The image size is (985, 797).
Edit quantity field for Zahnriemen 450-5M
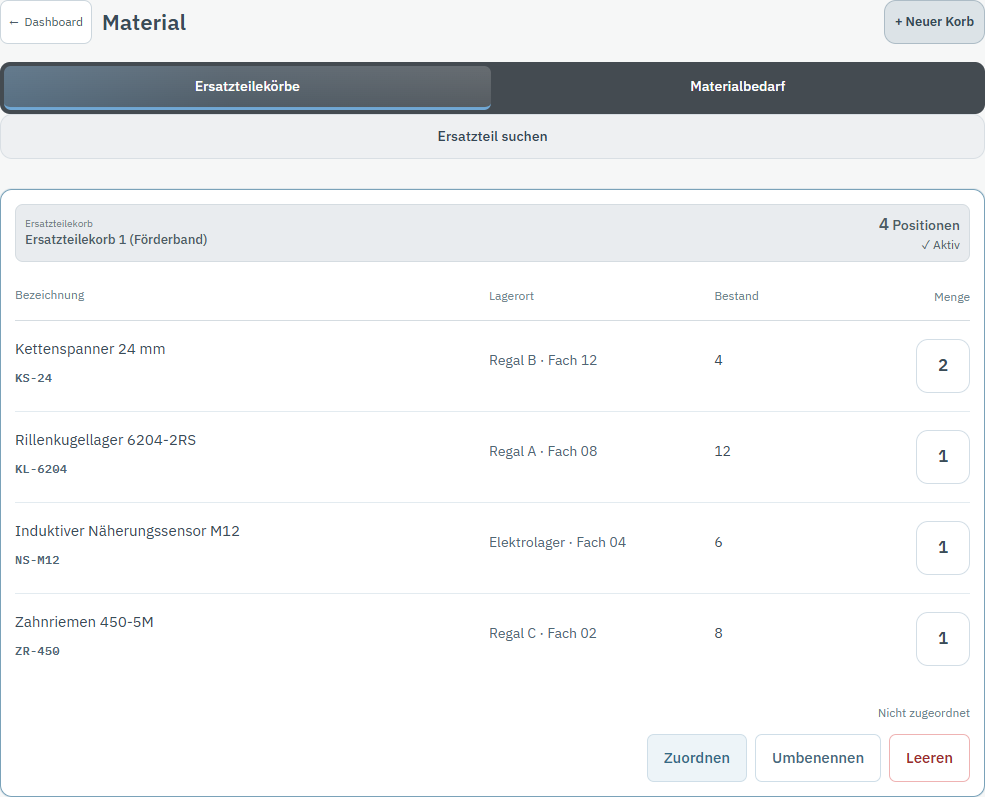point(943,639)
